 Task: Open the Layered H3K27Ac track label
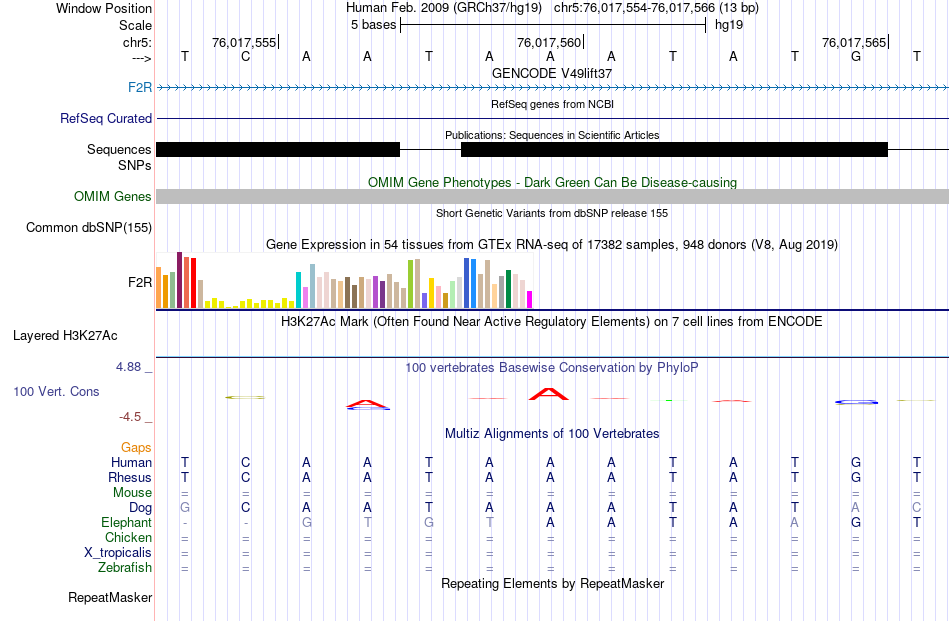65,336
